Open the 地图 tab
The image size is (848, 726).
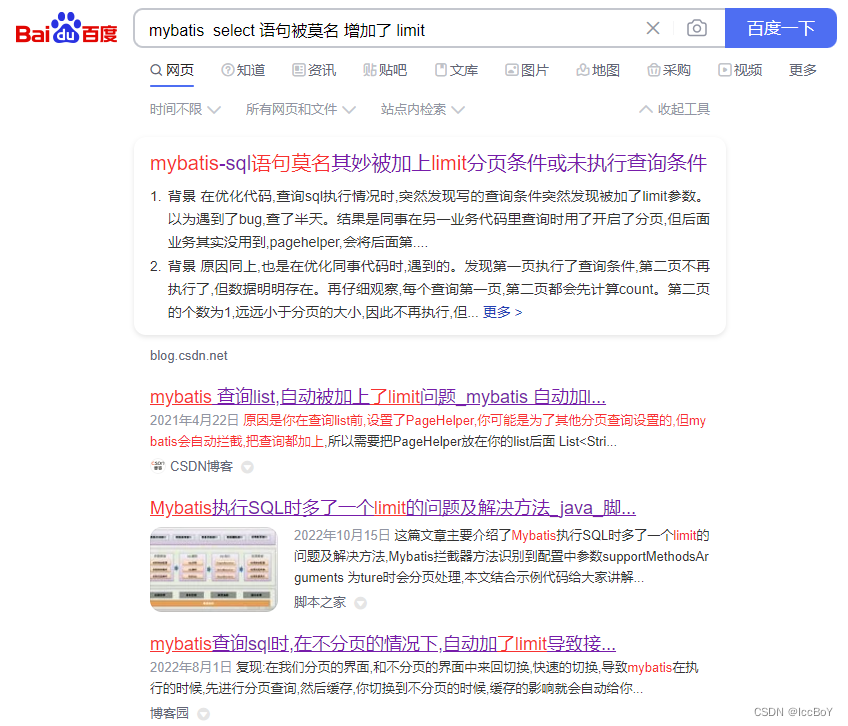(x=598, y=70)
